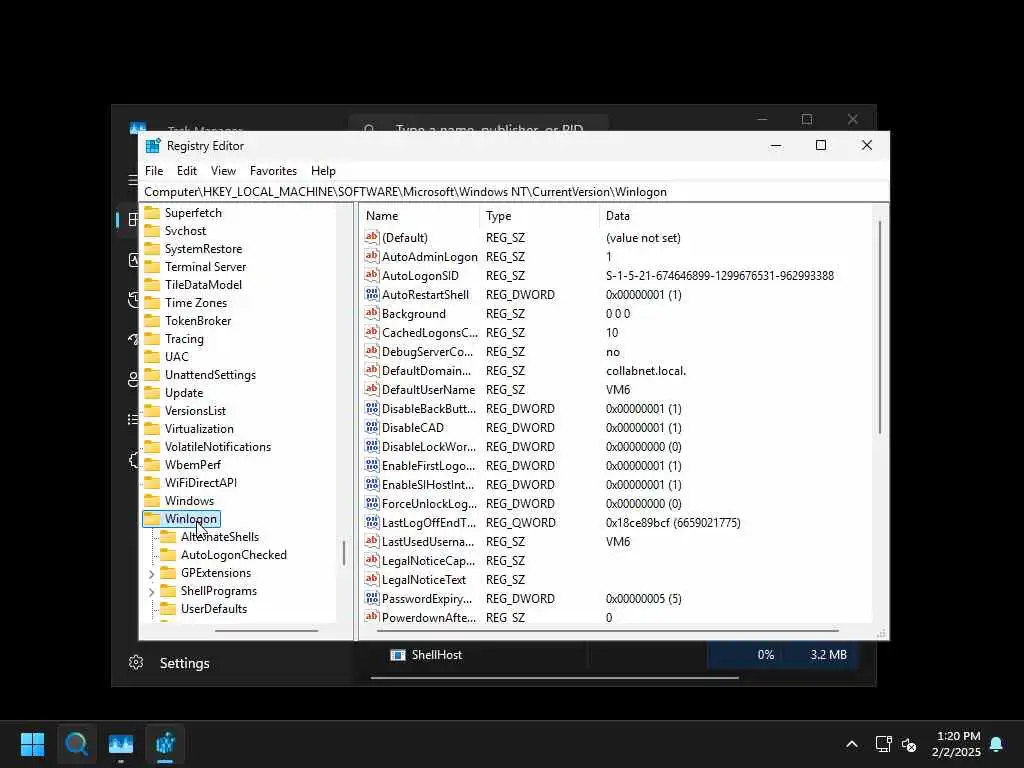
Task: Select the WiFiDirectAPI key
Action: pos(200,483)
